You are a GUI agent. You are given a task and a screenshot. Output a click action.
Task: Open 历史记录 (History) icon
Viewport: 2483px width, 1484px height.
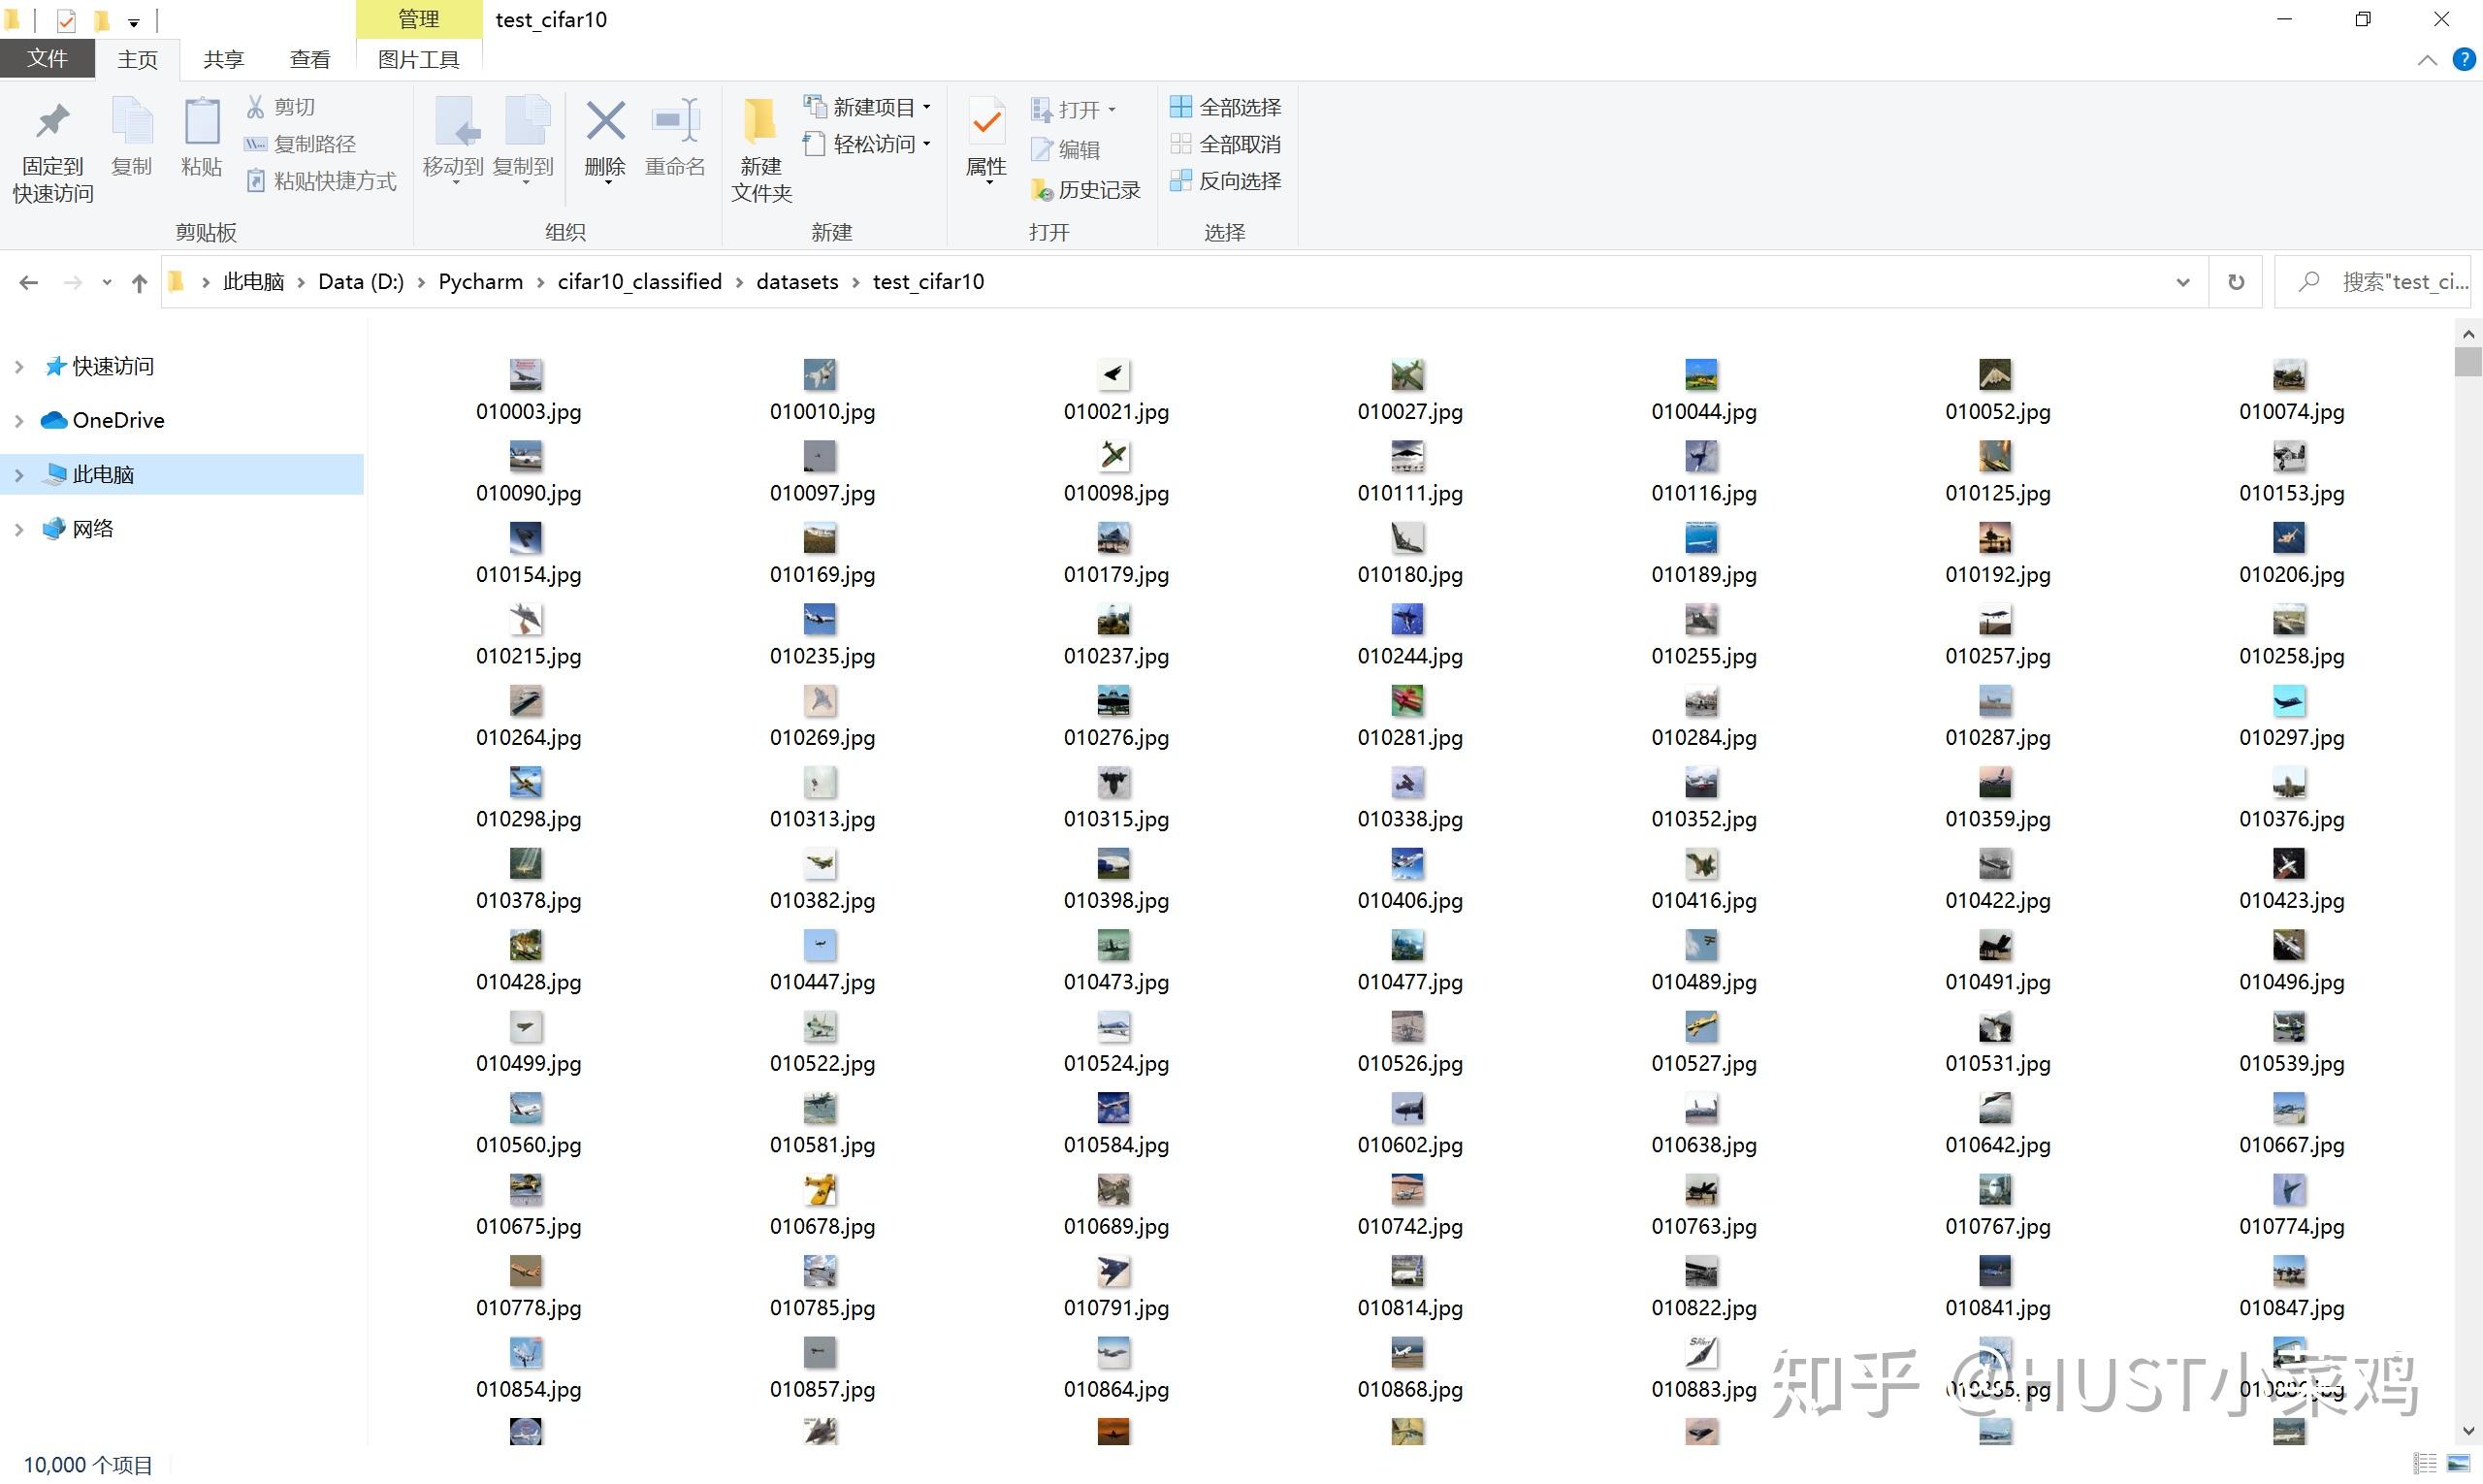pyautogui.click(x=1085, y=189)
